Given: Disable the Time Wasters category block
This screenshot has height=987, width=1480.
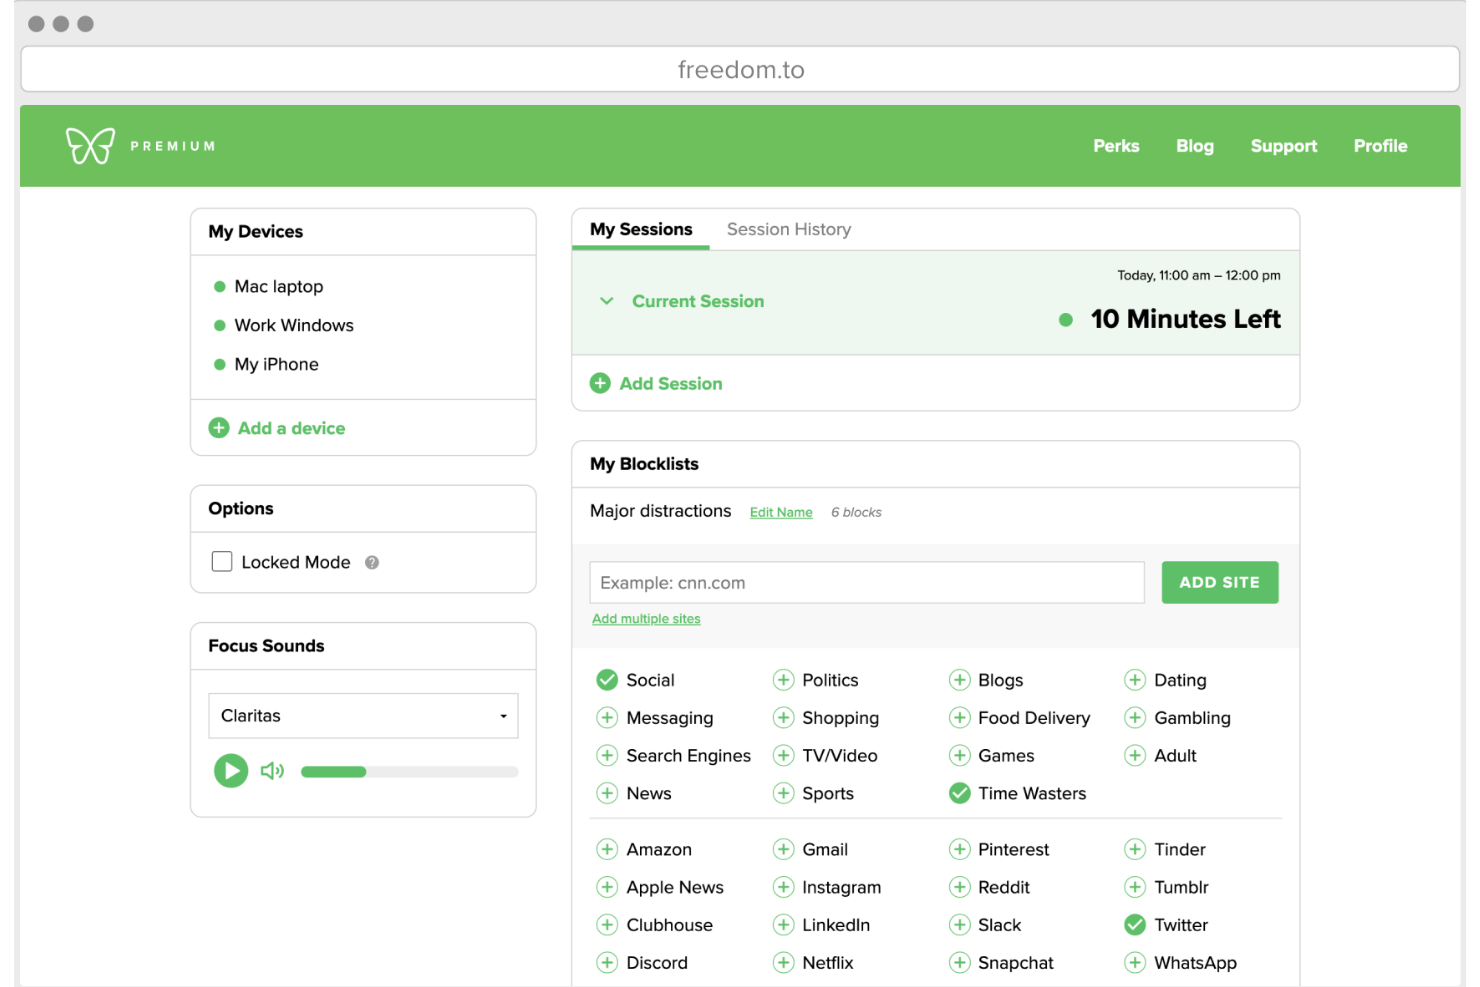Looking at the screenshot, I should (959, 793).
